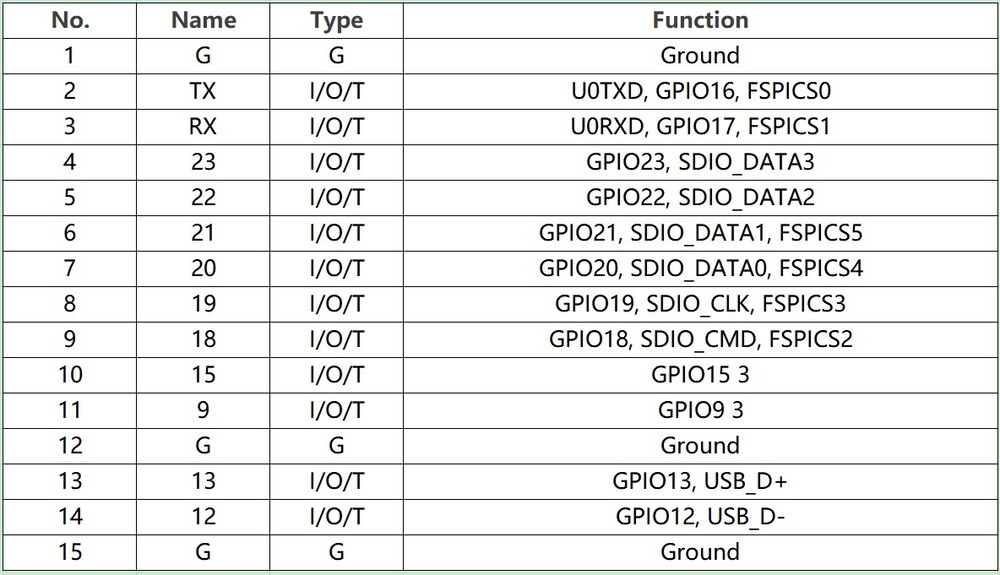The image size is (1000, 575).
Task: Click the "Function" column header
Action: click(700, 20)
